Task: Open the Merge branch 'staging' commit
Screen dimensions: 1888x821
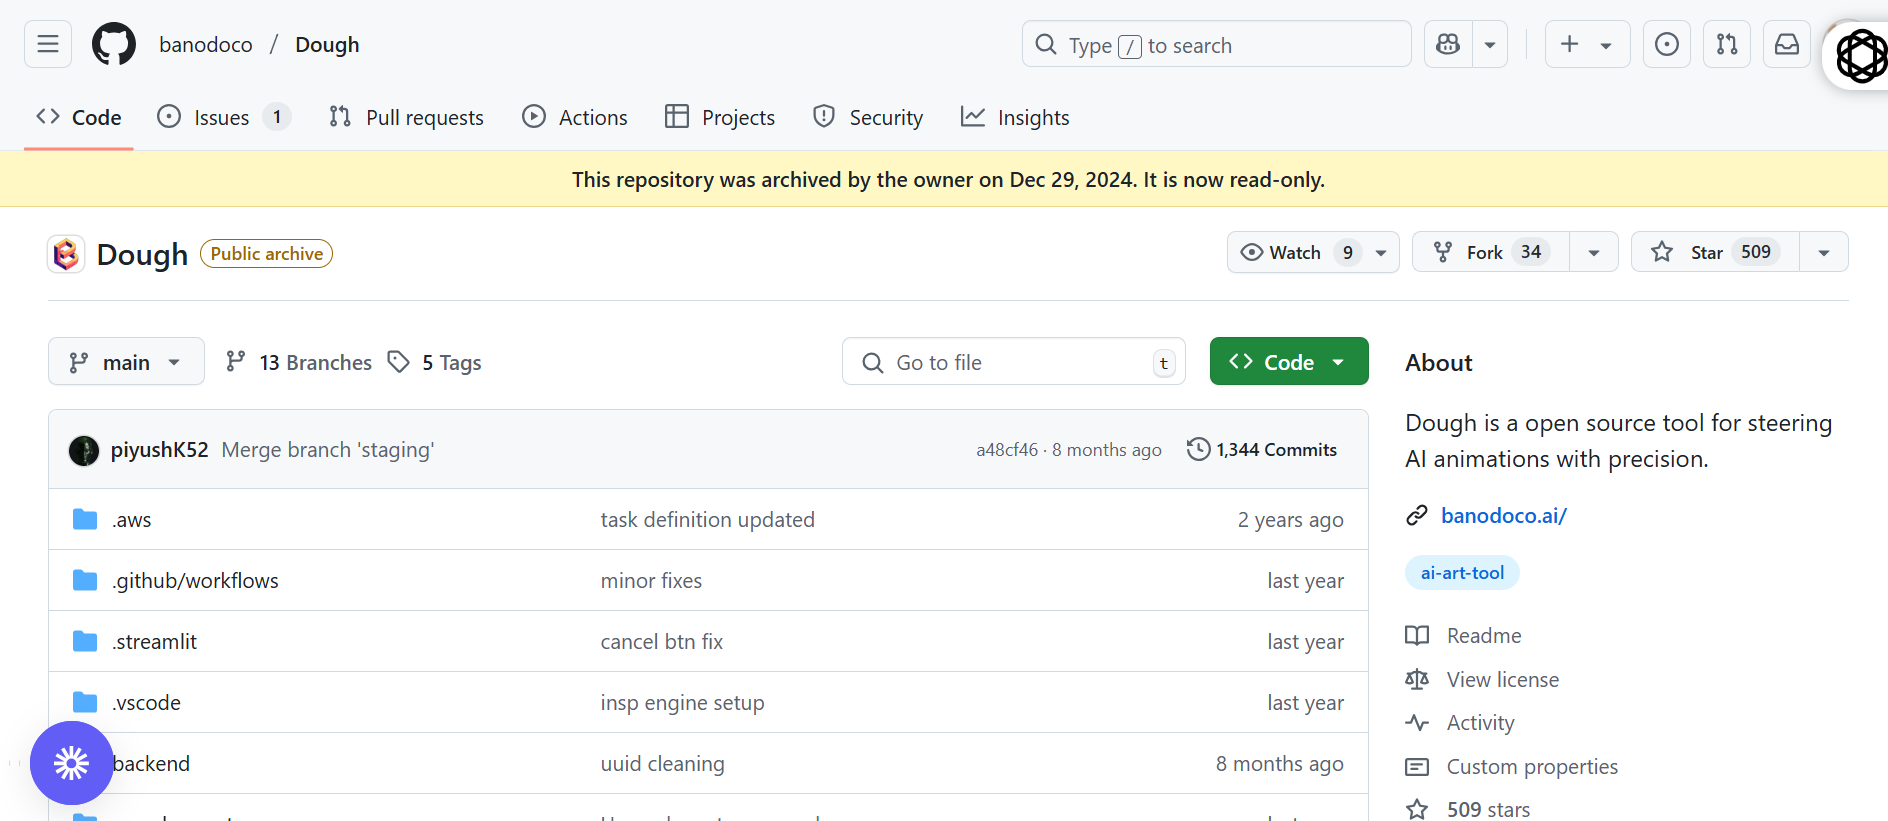Action: click(328, 450)
